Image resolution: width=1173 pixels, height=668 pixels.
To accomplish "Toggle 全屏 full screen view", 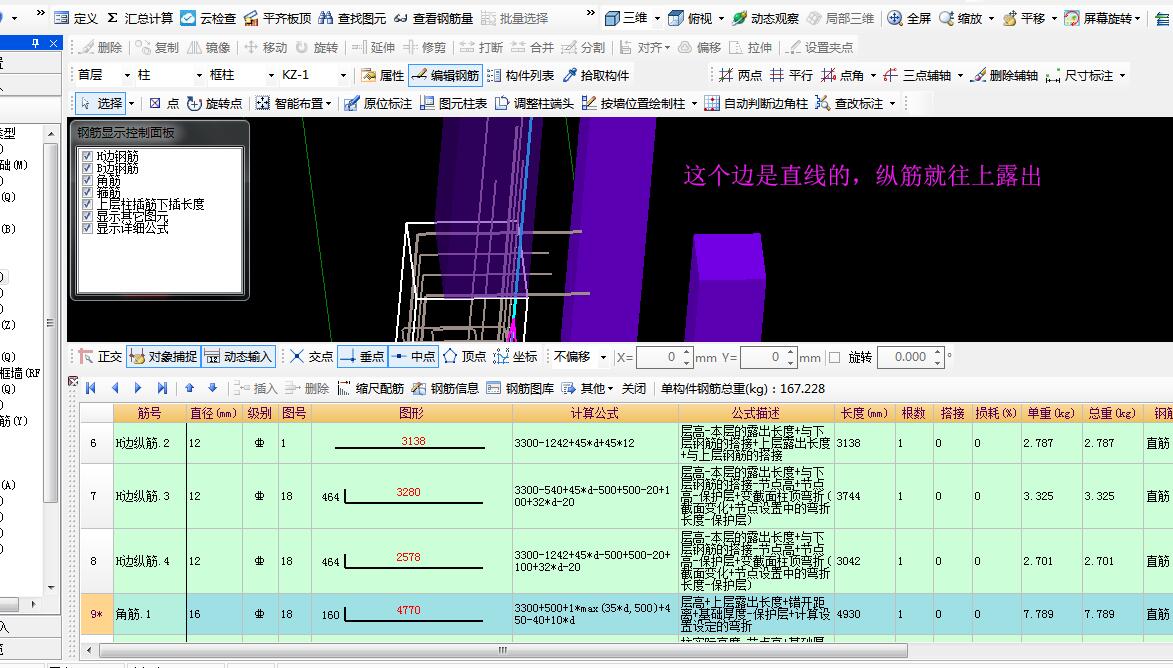I will tap(909, 18).
